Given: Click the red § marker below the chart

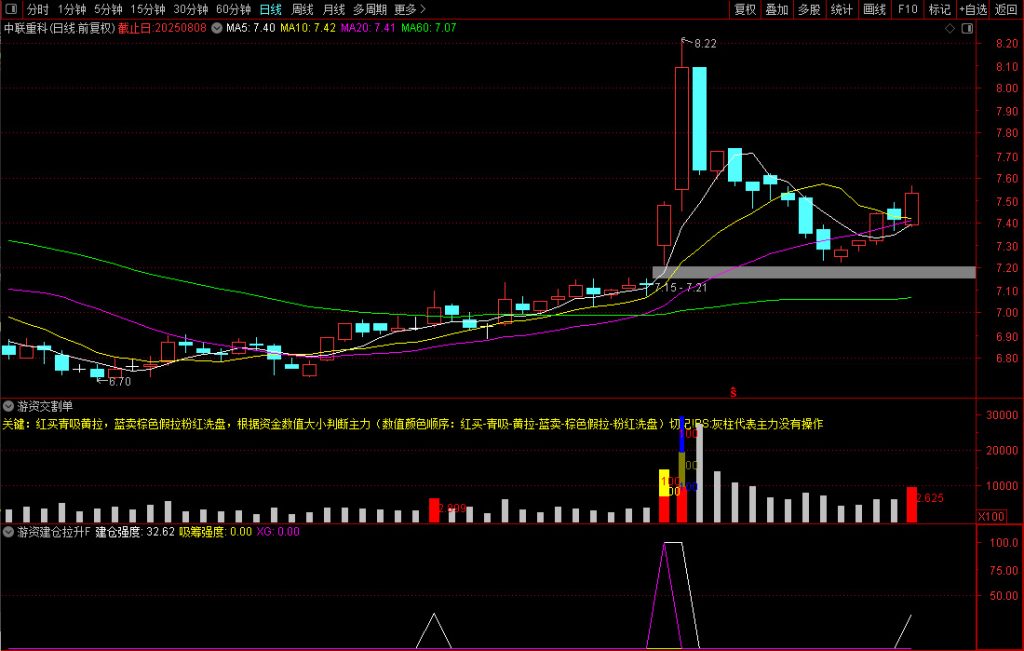Looking at the screenshot, I should [733, 390].
